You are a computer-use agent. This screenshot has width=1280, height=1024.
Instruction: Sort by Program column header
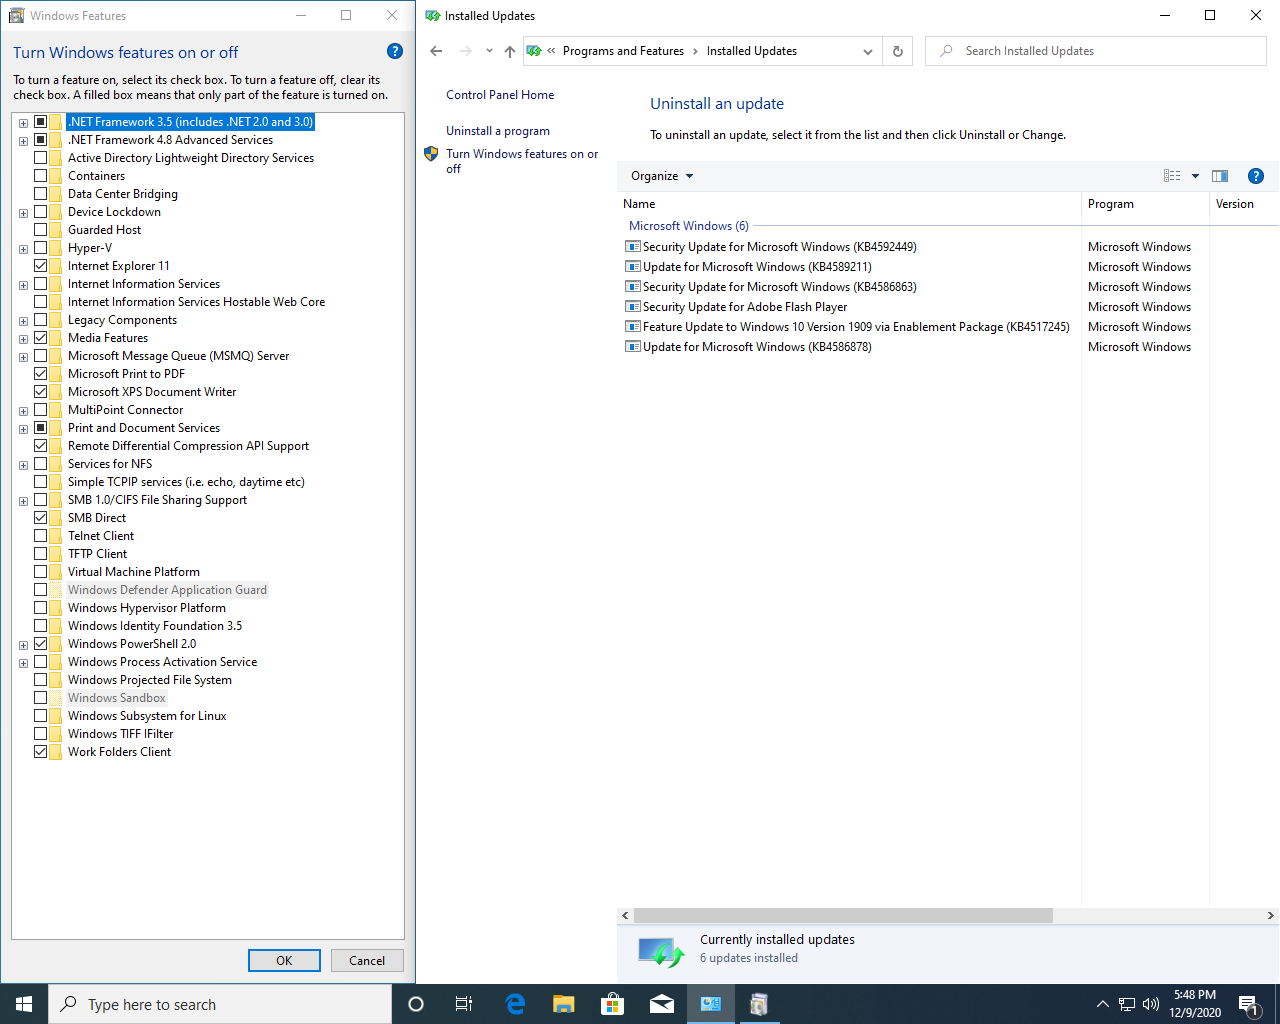point(1145,204)
